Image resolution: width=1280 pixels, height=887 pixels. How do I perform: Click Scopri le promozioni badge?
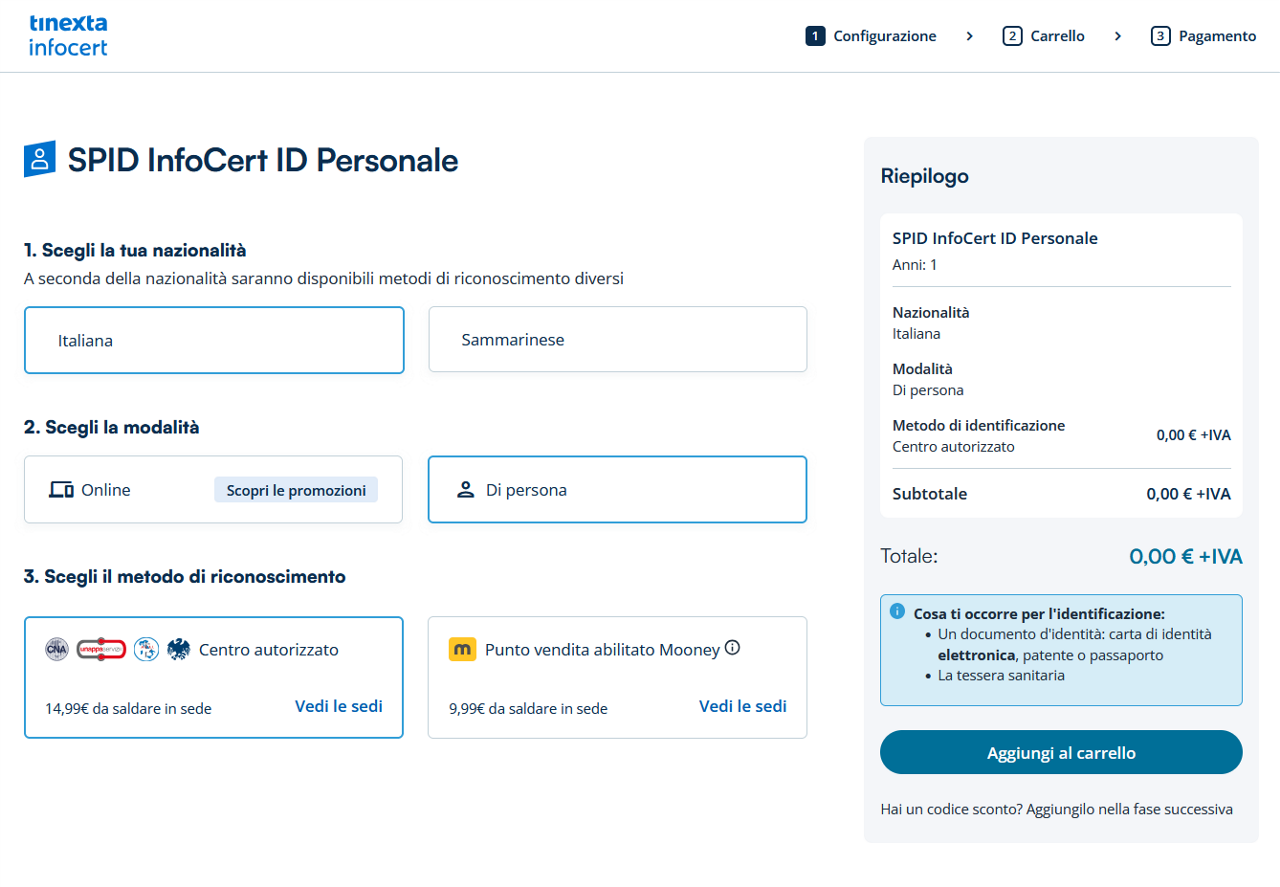[296, 490]
